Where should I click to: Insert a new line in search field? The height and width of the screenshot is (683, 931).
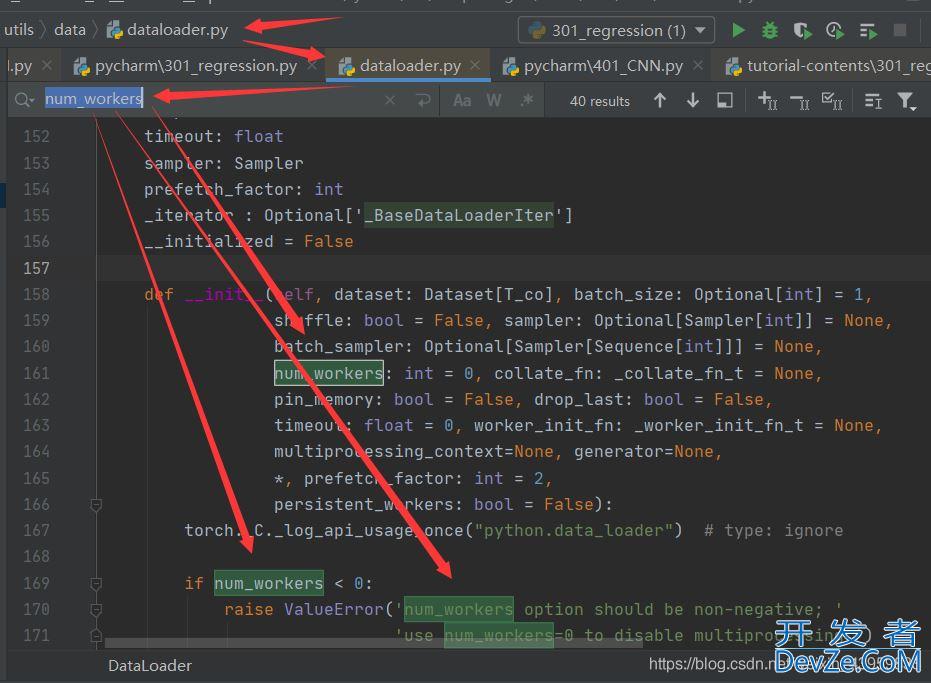423,100
